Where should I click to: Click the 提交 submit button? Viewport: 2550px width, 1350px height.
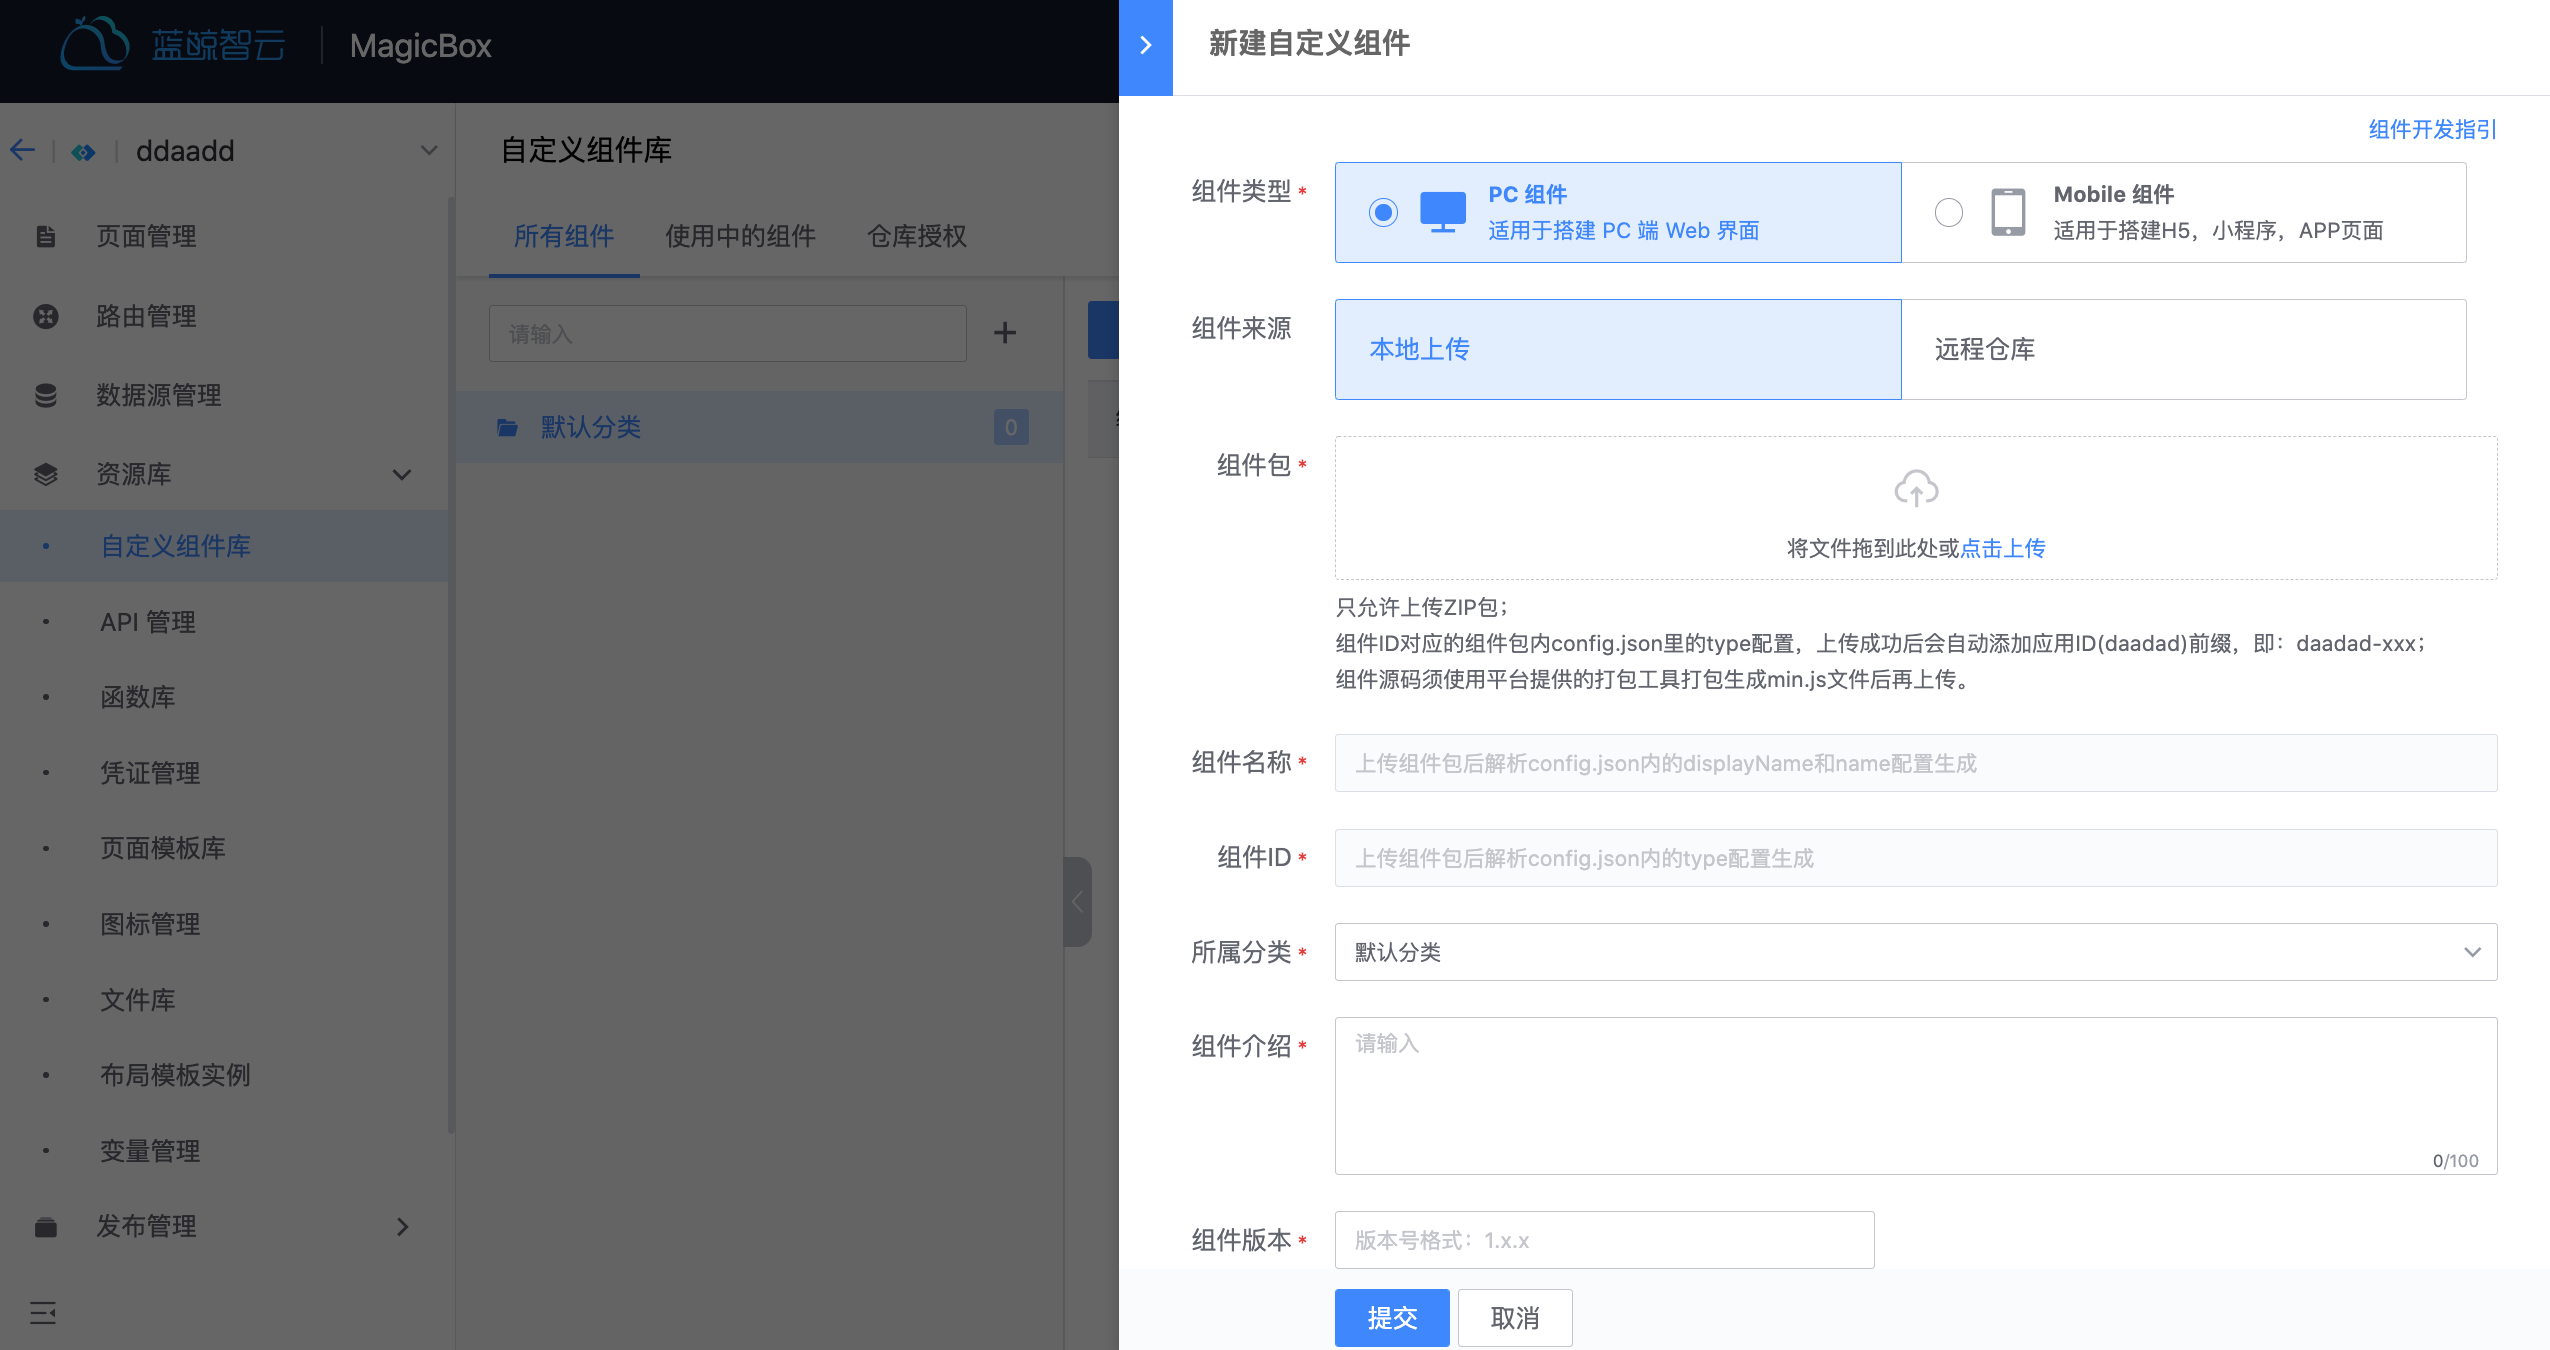tap(1390, 1316)
